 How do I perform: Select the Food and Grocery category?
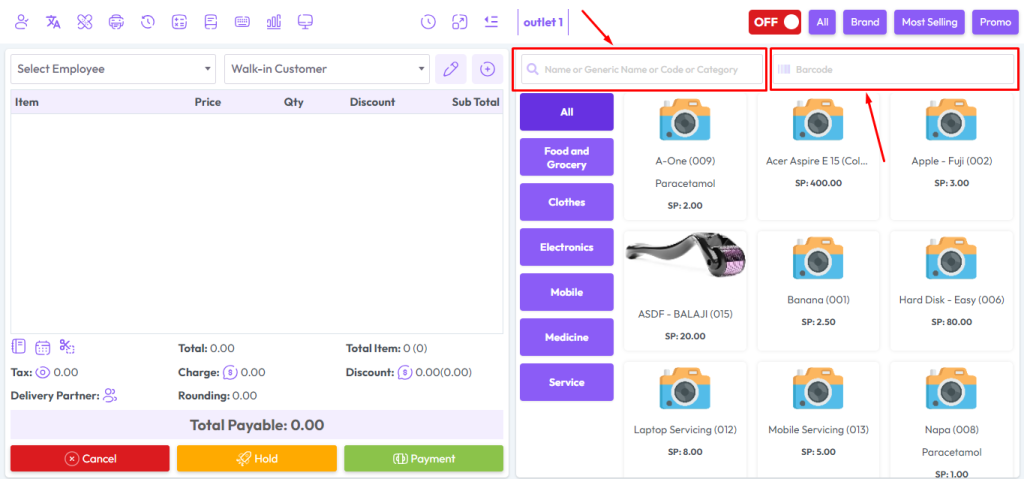click(x=567, y=157)
